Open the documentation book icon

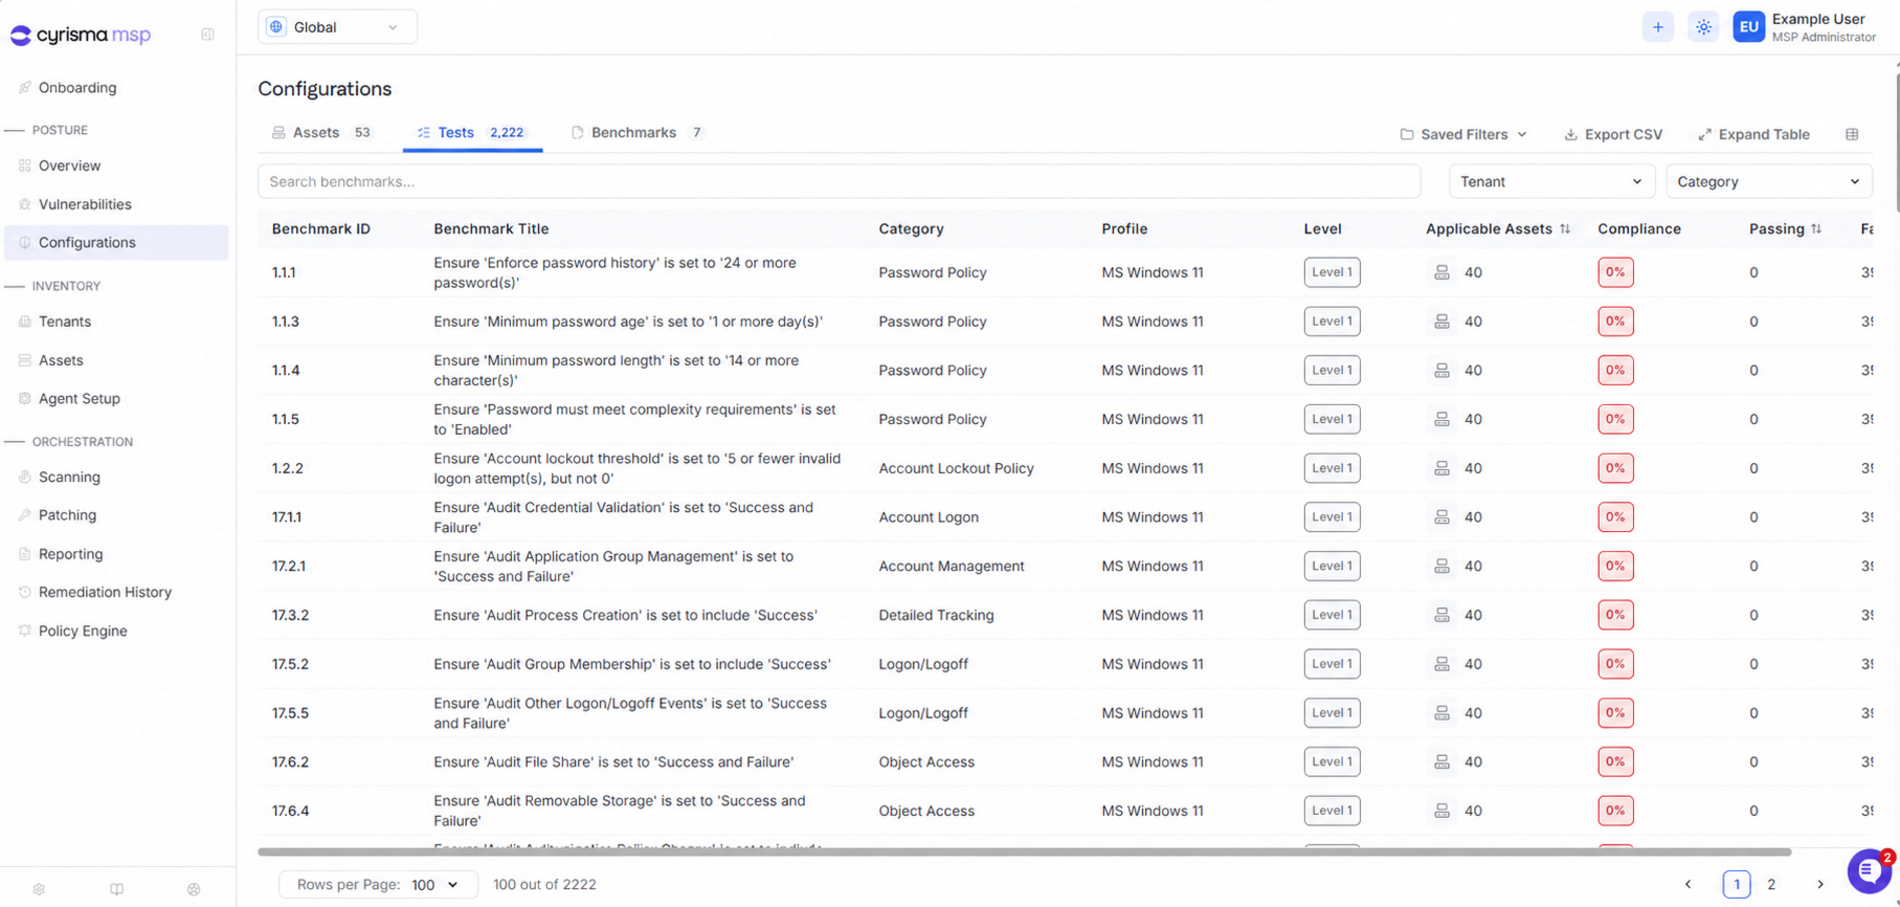pyautogui.click(x=117, y=889)
